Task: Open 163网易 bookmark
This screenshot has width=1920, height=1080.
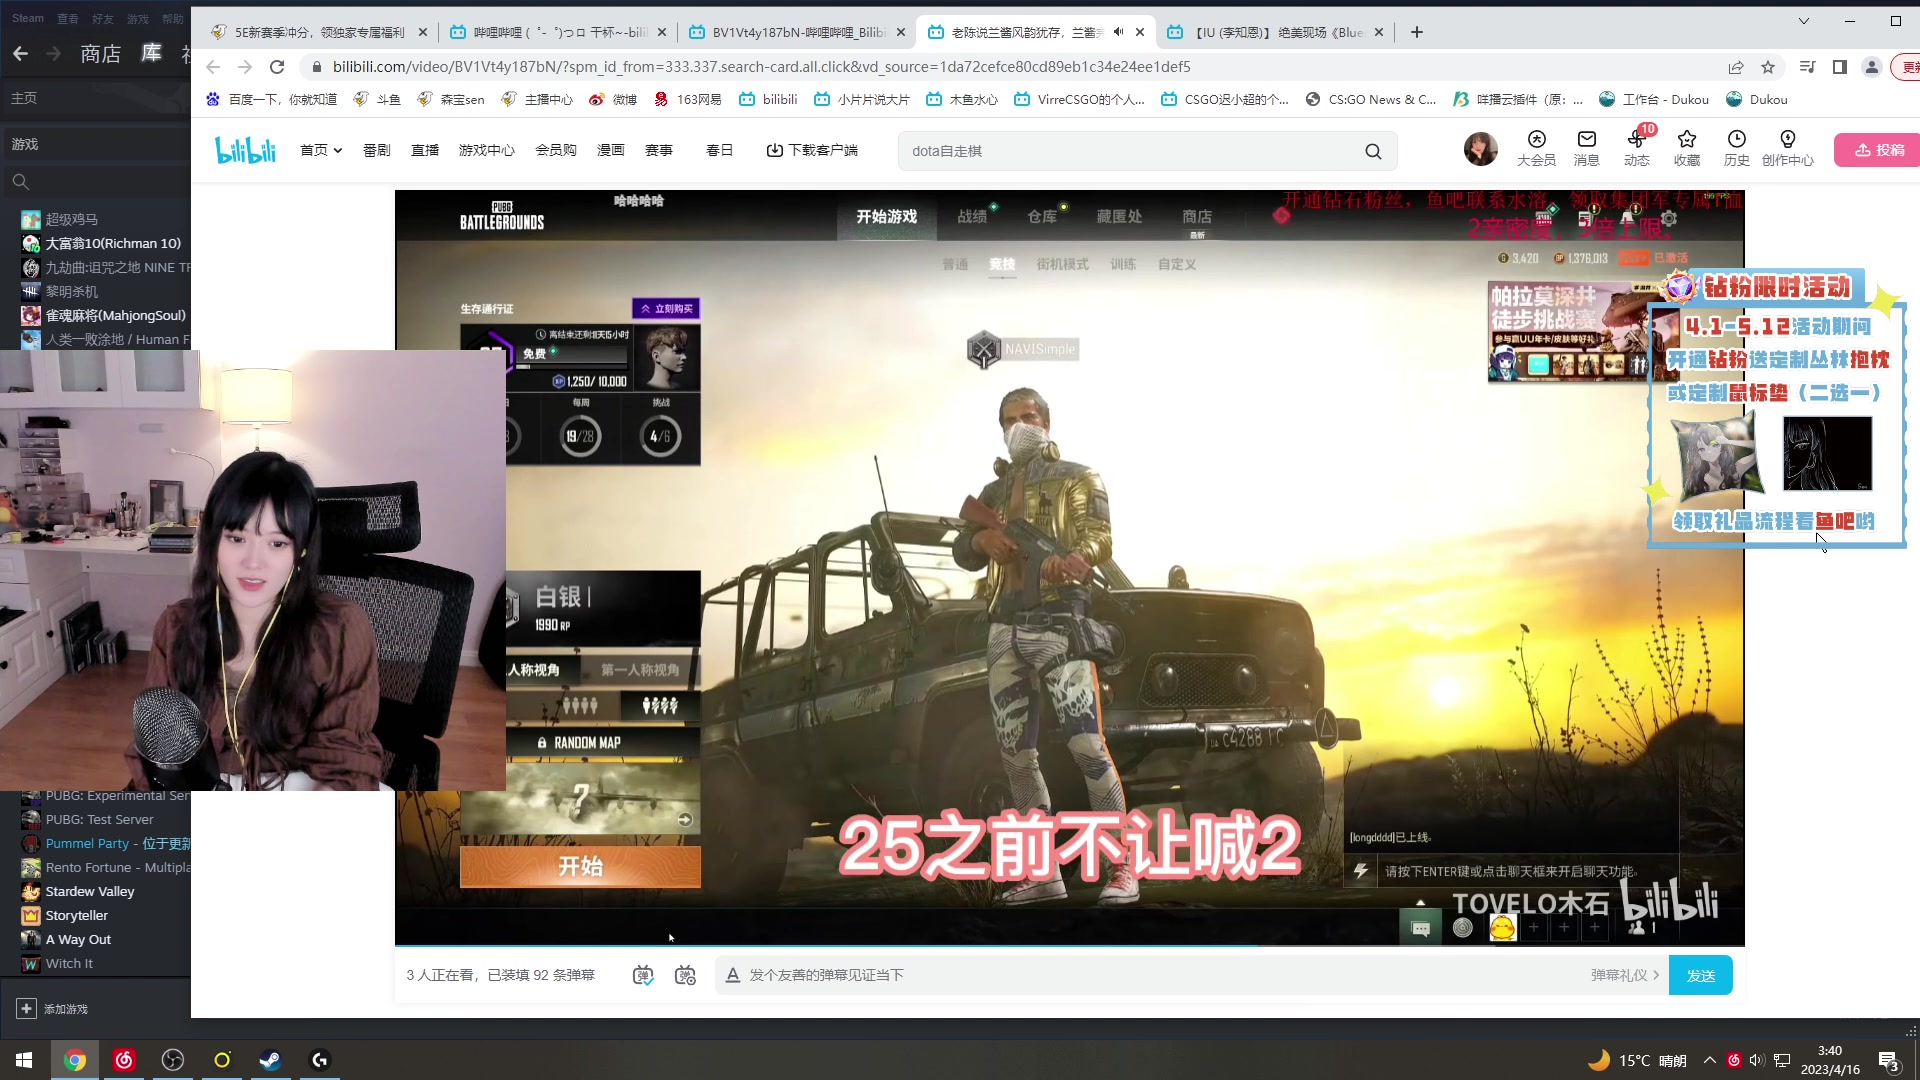Action: (687, 99)
